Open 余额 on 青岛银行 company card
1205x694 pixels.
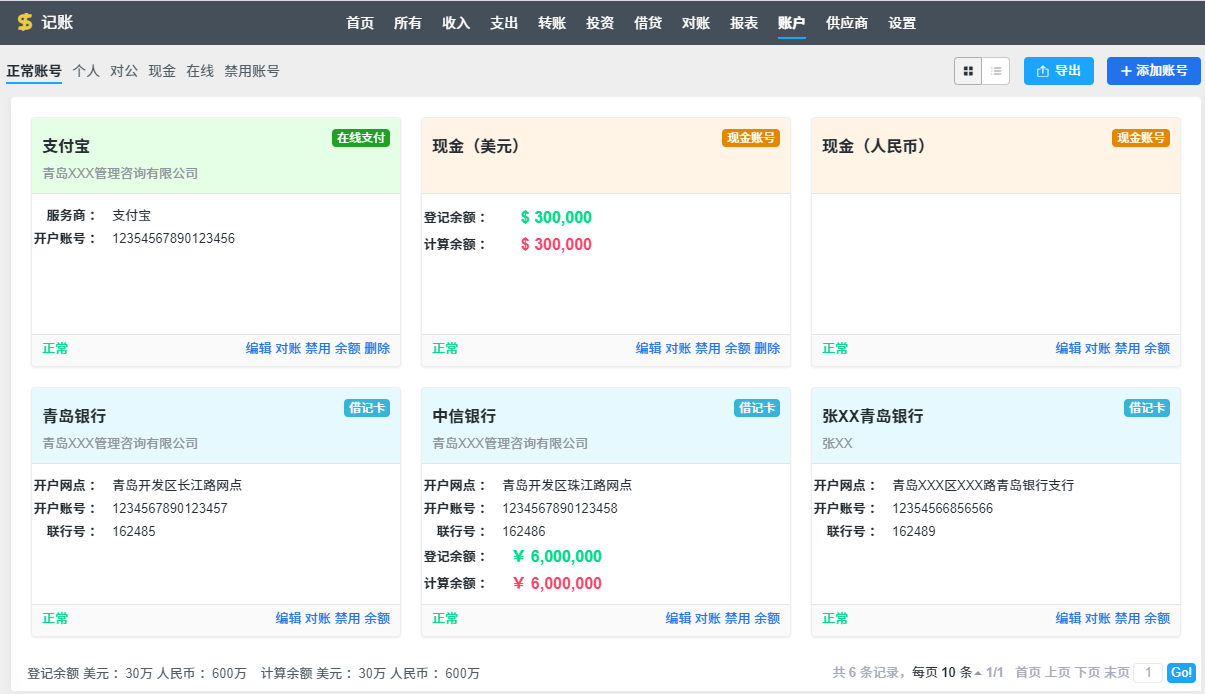[377, 619]
